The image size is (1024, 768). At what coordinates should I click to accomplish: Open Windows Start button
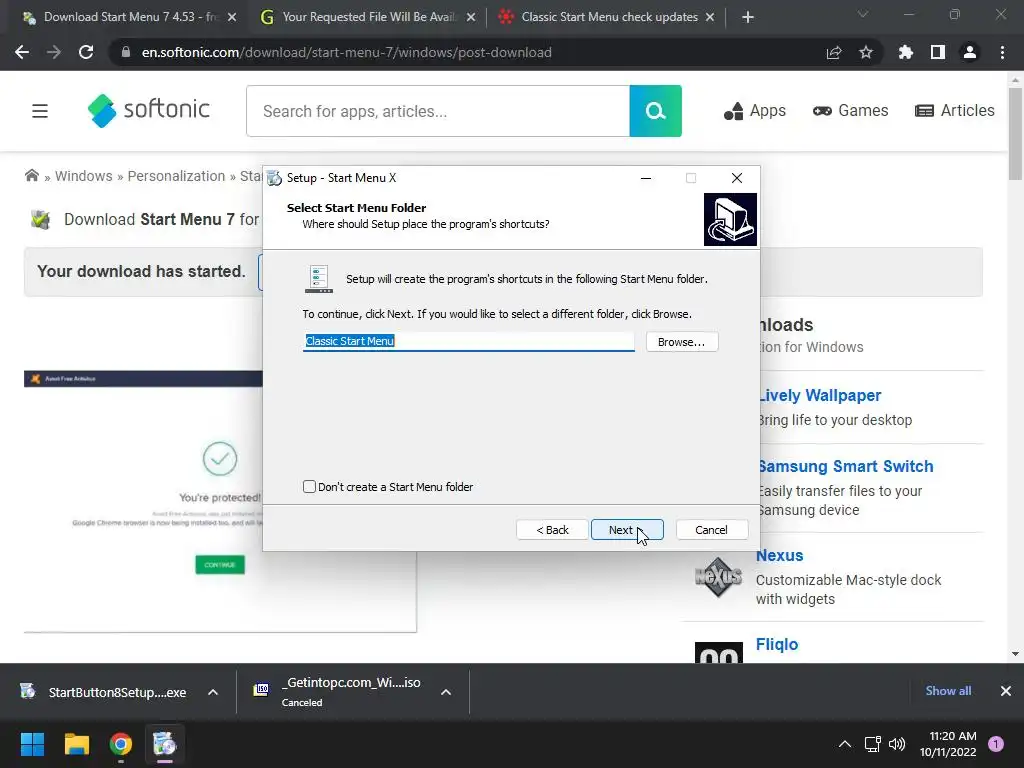click(x=32, y=744)
